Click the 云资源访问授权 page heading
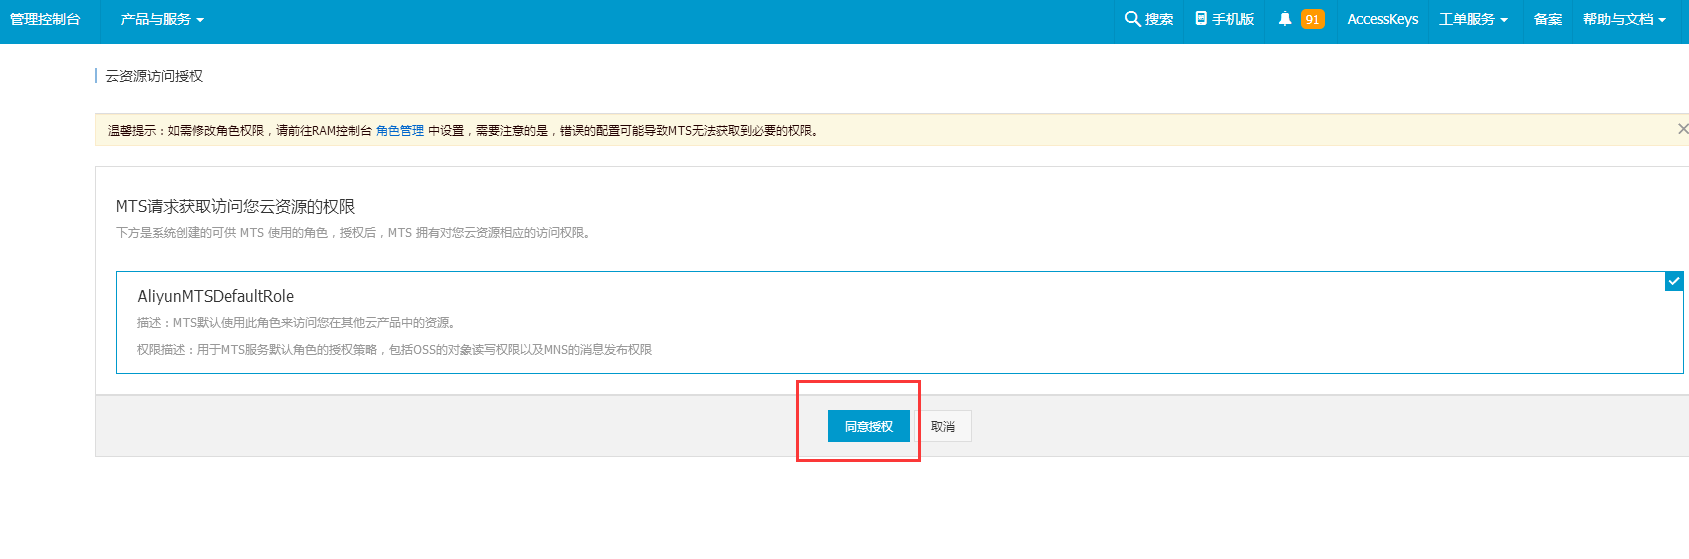Screen dimensions: 1689x559 pyautogui.click(x=154, y=76)
